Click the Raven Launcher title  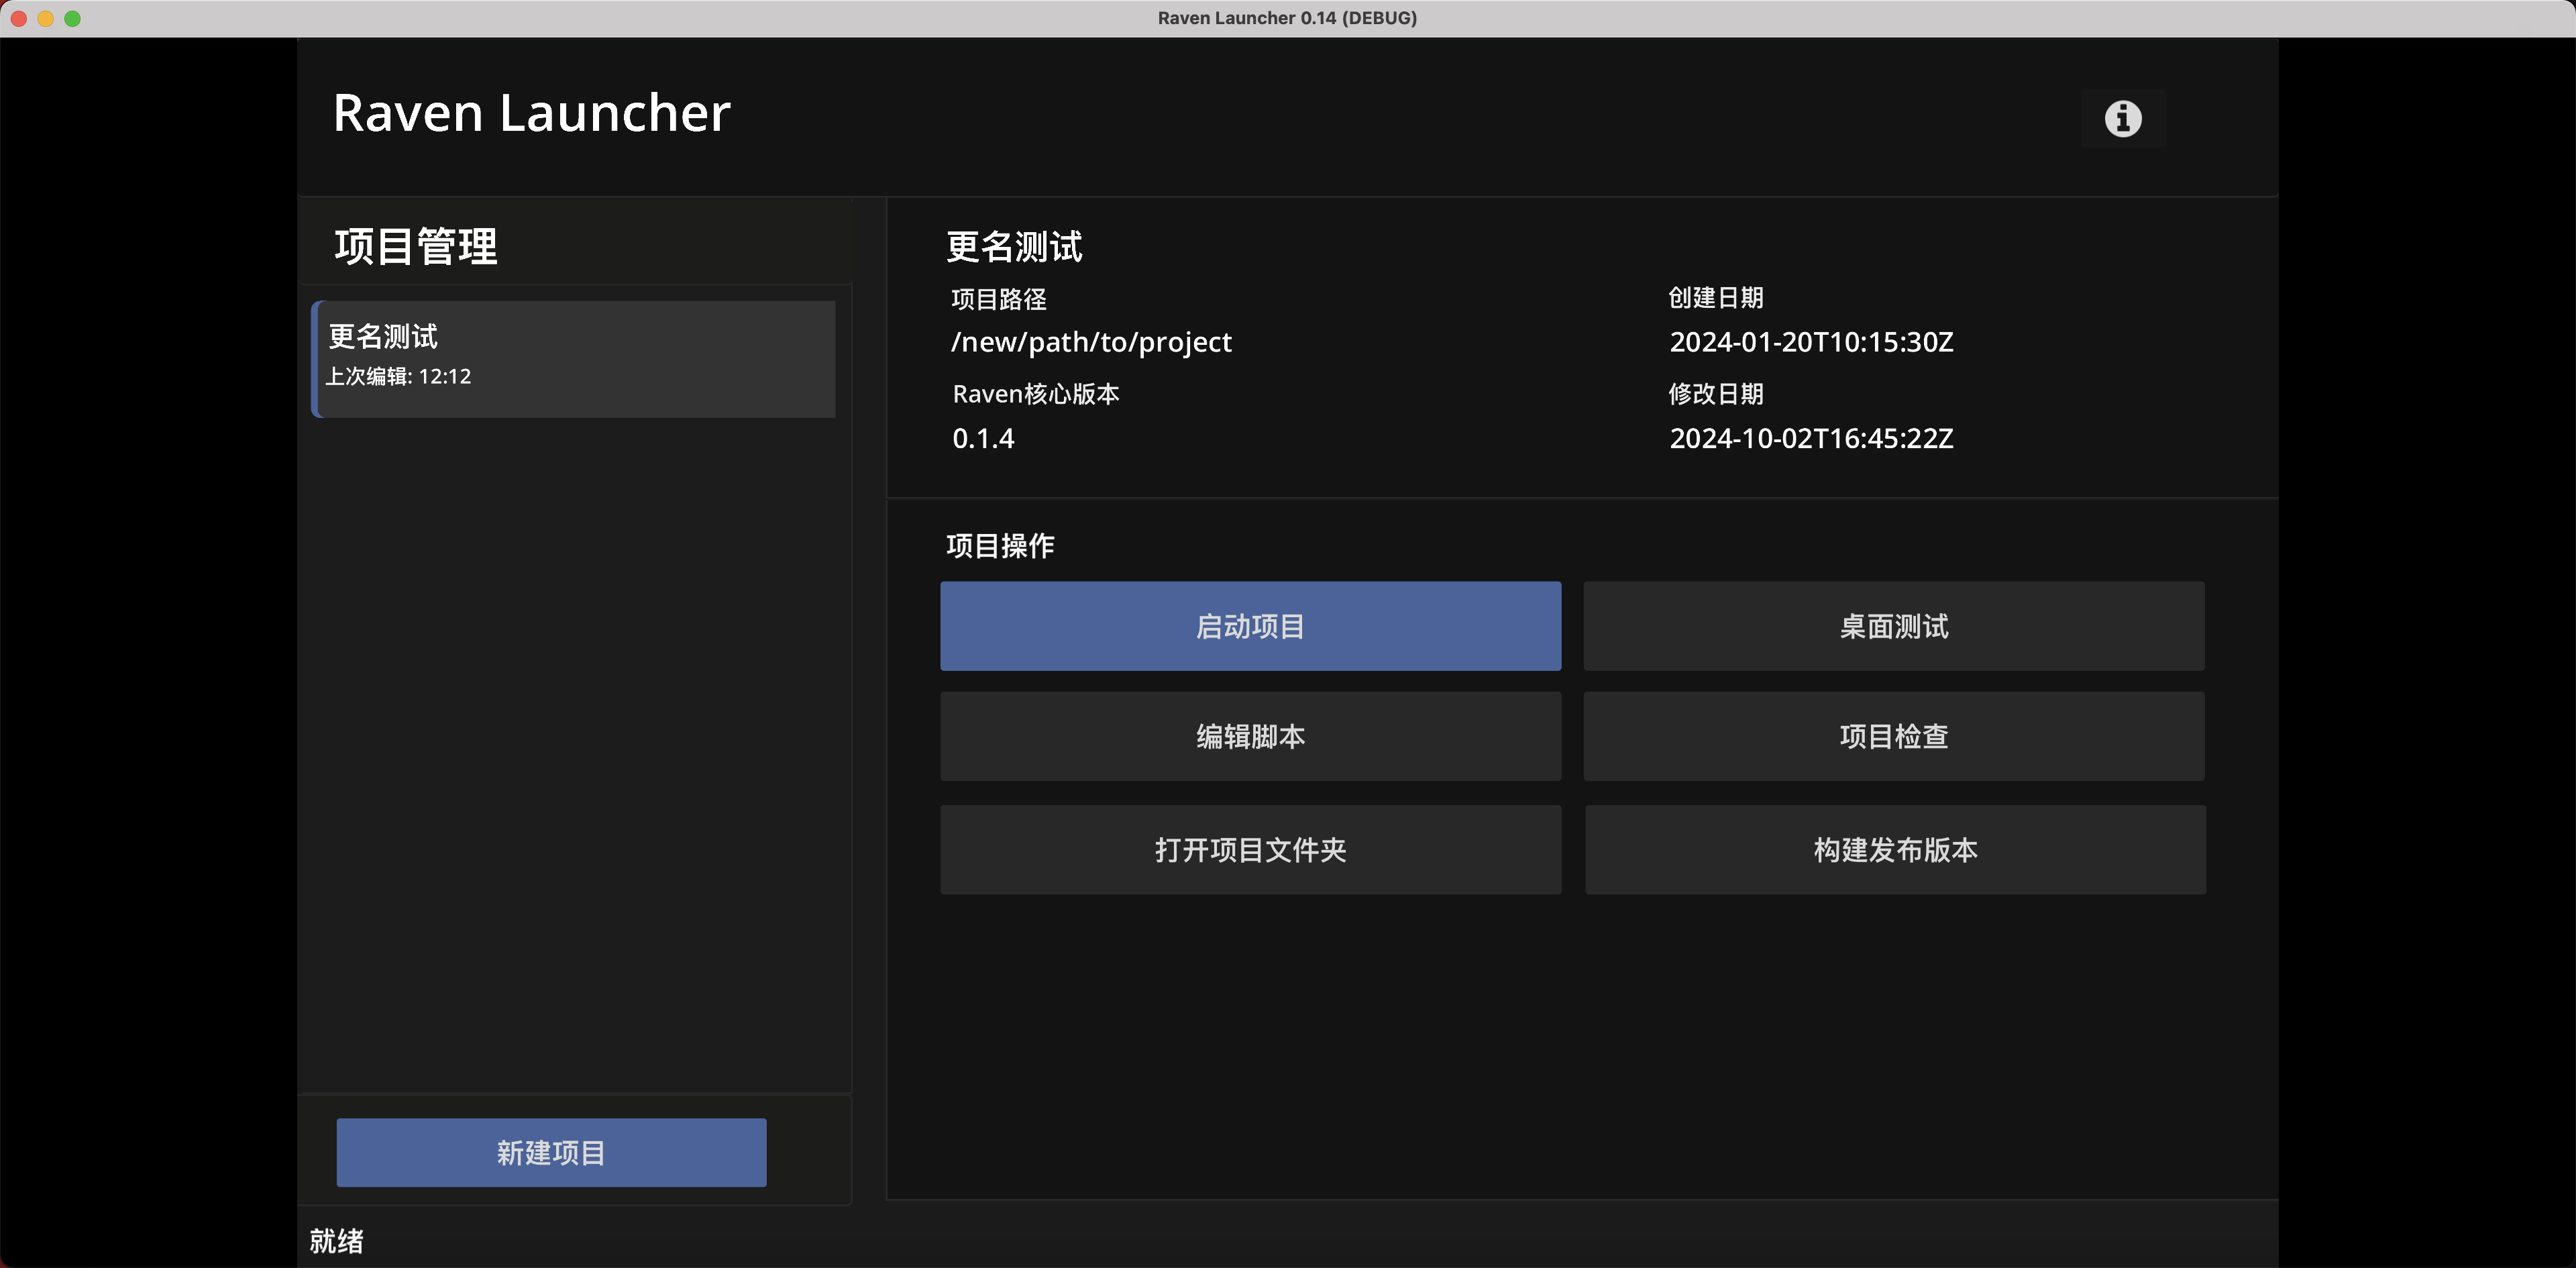pos(531,113)
